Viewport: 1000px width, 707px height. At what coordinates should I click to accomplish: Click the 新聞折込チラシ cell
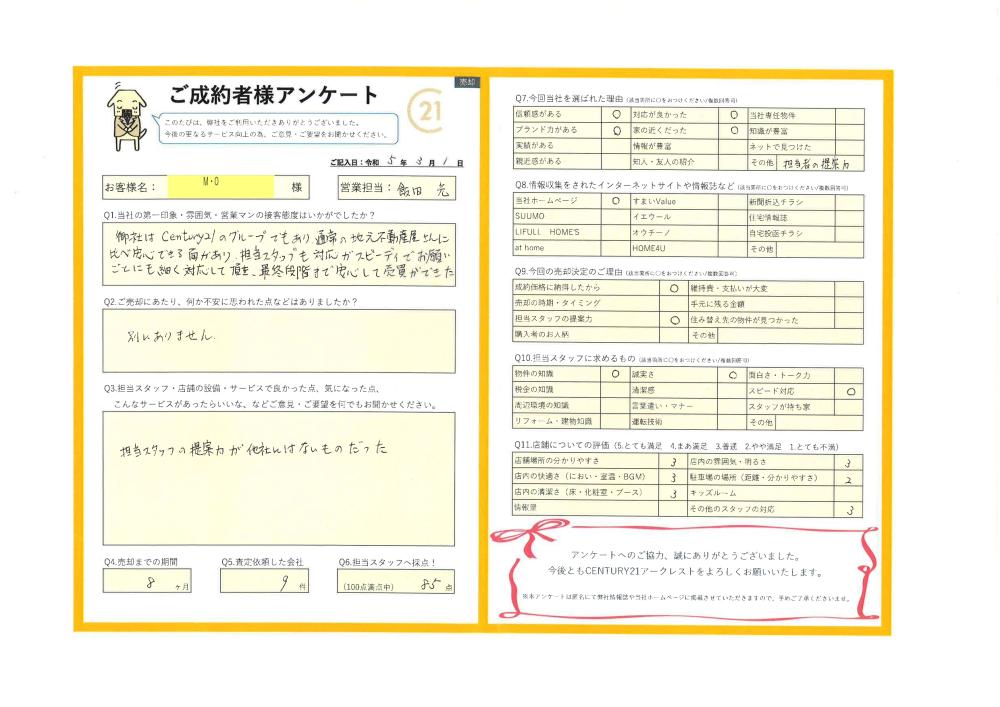click(791, 202)
